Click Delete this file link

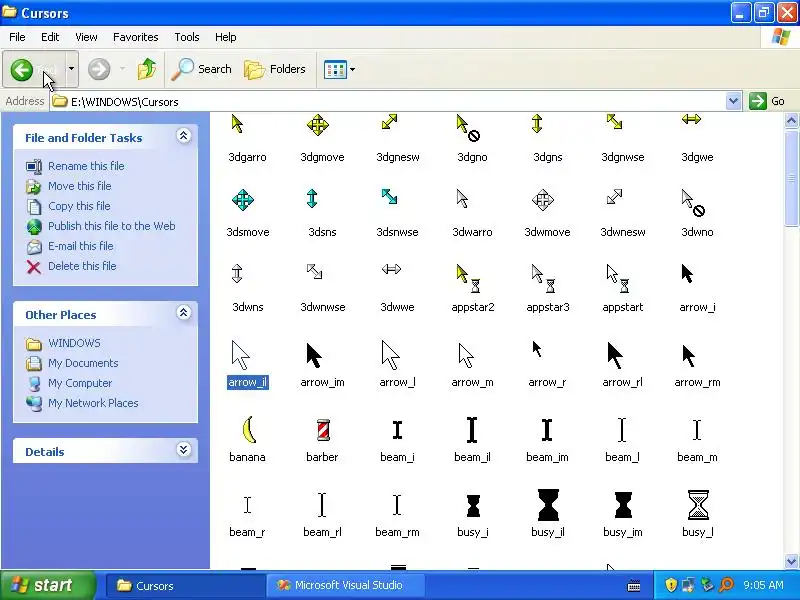[82, 266]
